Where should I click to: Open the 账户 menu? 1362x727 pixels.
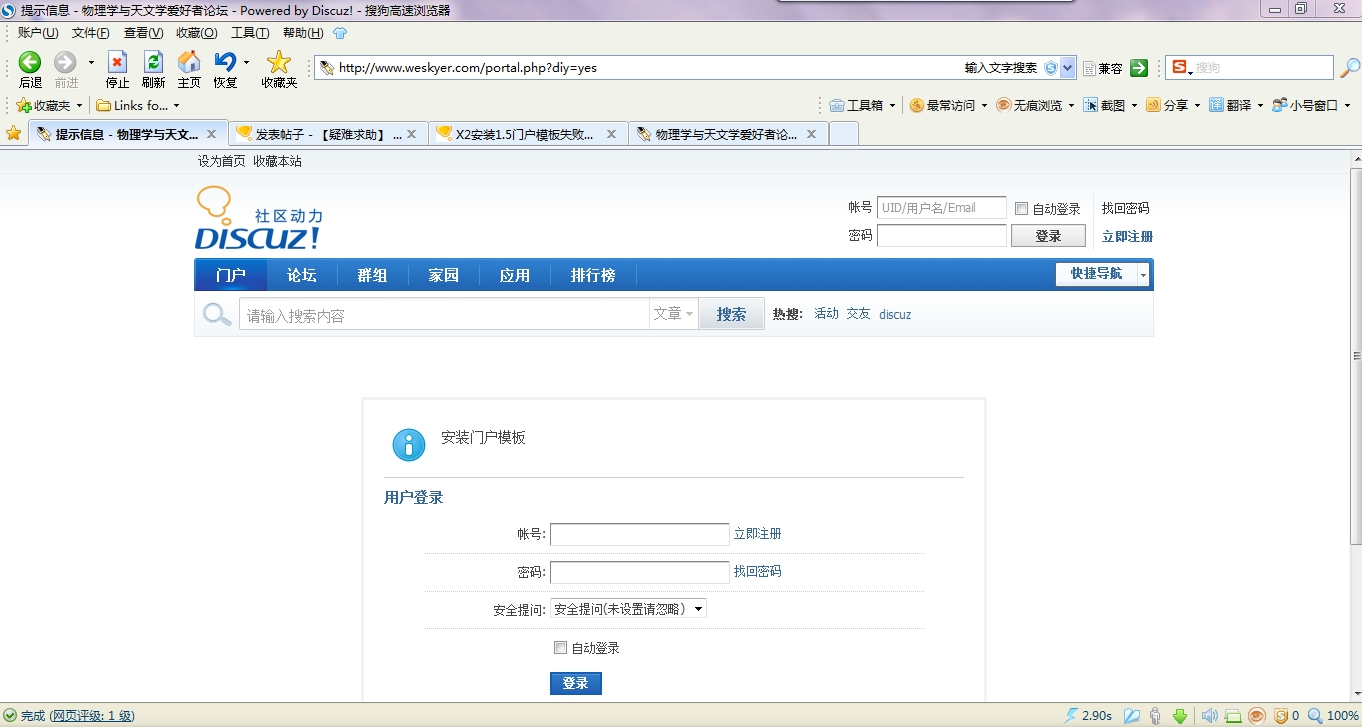(x=38, y=33)
